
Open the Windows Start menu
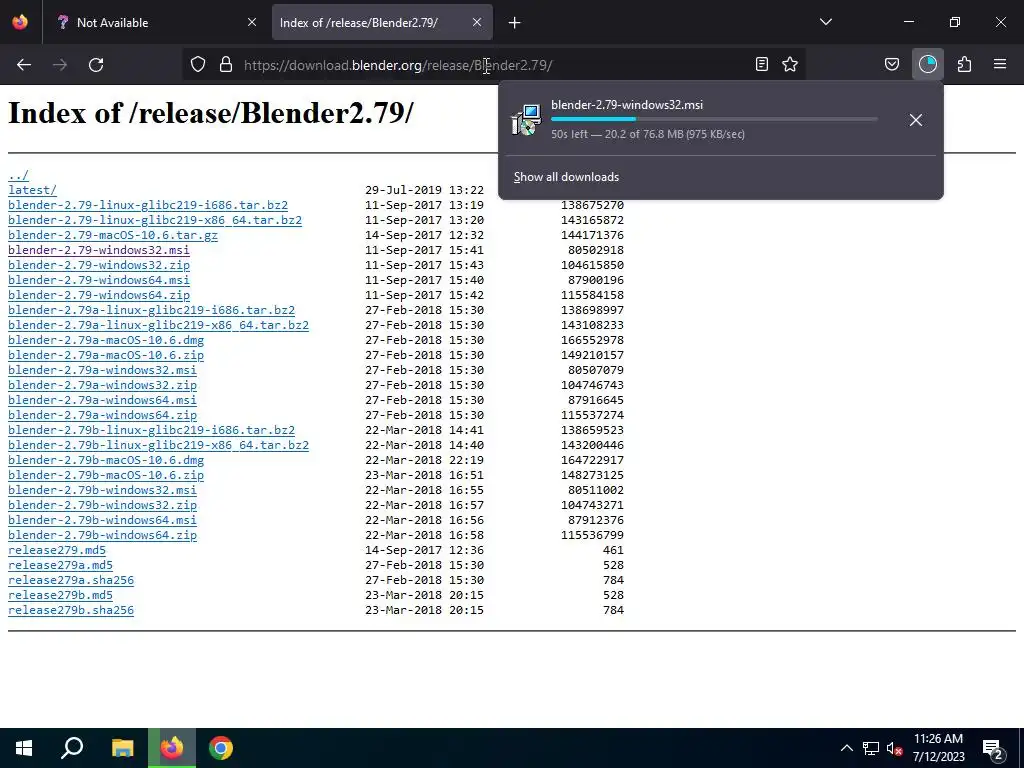pyautogui.click(x=24, y=748)
